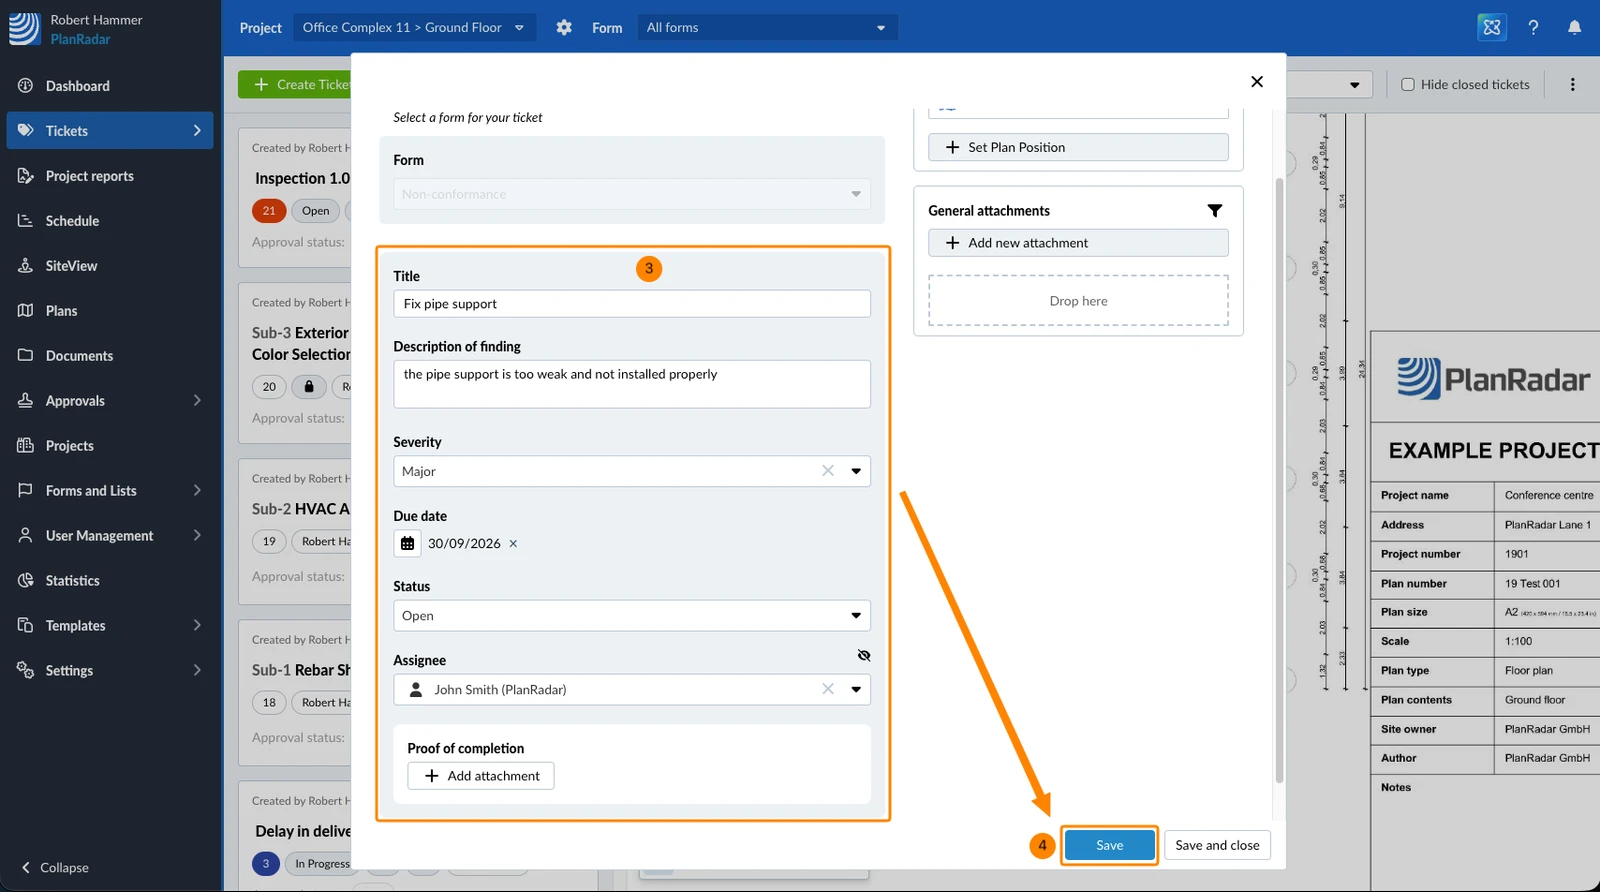Open the filter dropdown beside Hide closed tickets
The height and width of the screenshot is (892, 1600).
[x=1354, y=85]
